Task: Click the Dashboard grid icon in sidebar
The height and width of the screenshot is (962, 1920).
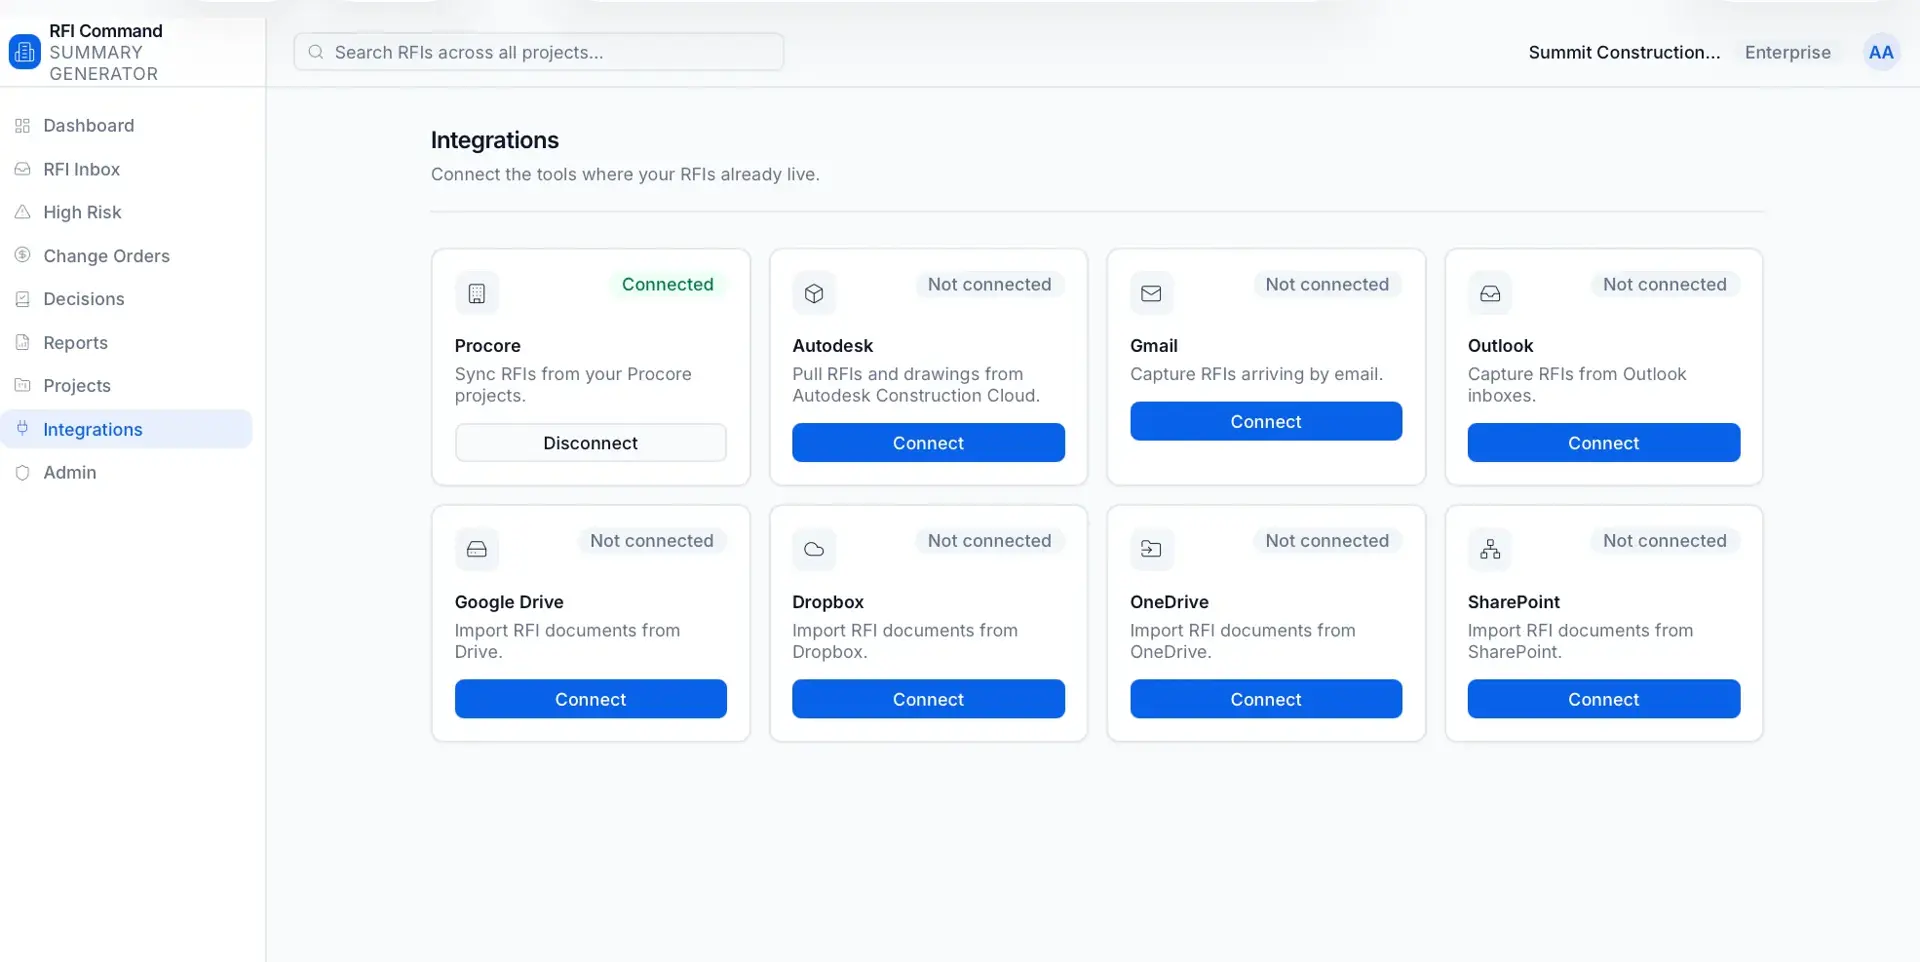Action: point(22,126)
